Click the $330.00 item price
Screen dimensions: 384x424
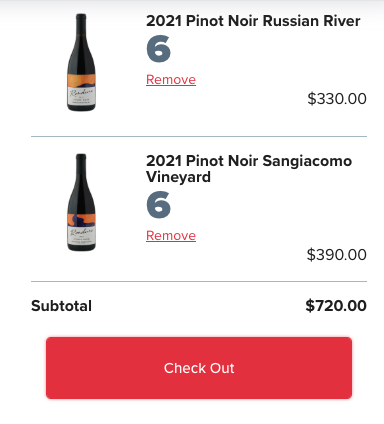337,99
